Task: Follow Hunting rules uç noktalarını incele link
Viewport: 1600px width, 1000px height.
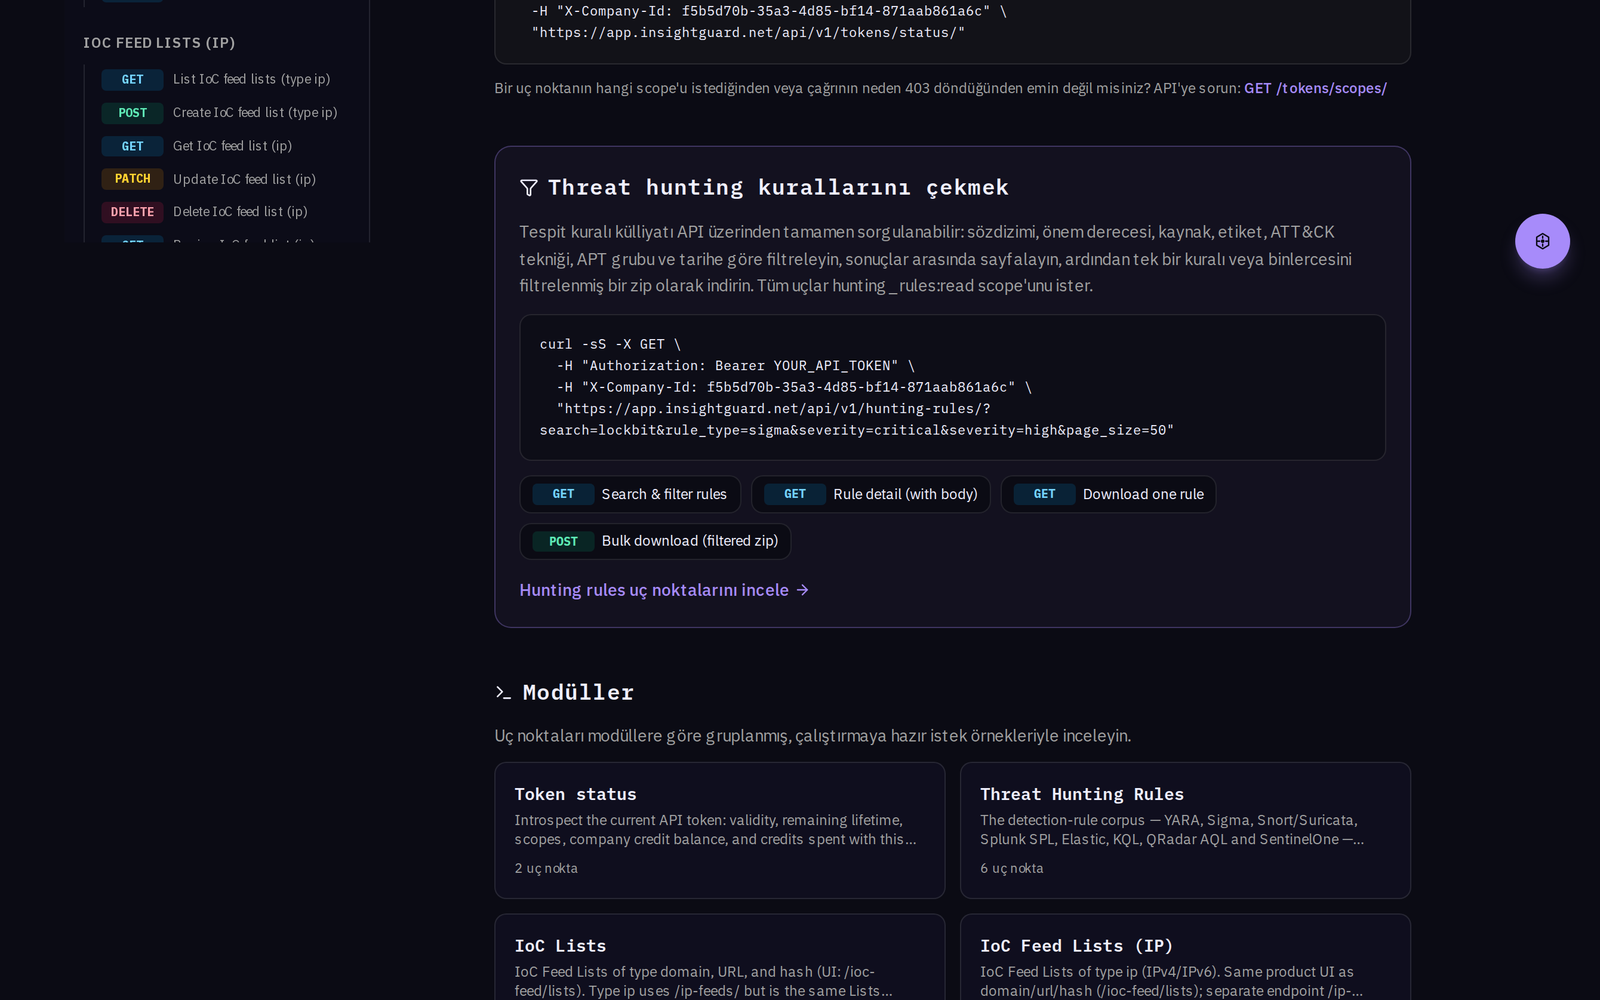Action: [x=664, y=590]
